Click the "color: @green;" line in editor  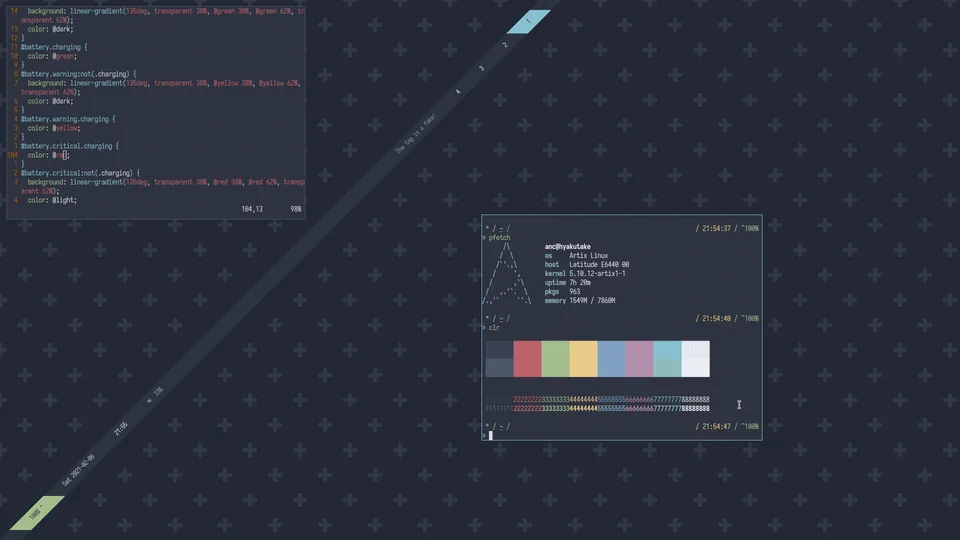point(52,56)
